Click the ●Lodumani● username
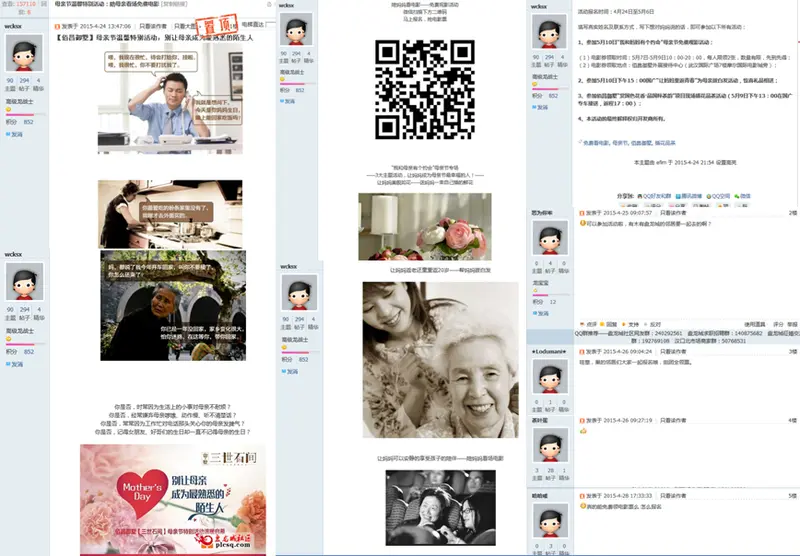The width and height of the screenshot is (800, 556). tap(548, 351)
